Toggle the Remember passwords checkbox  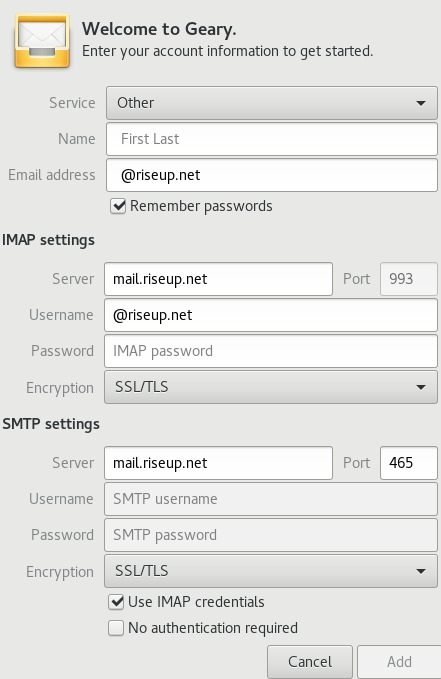(x=118, y=206)
